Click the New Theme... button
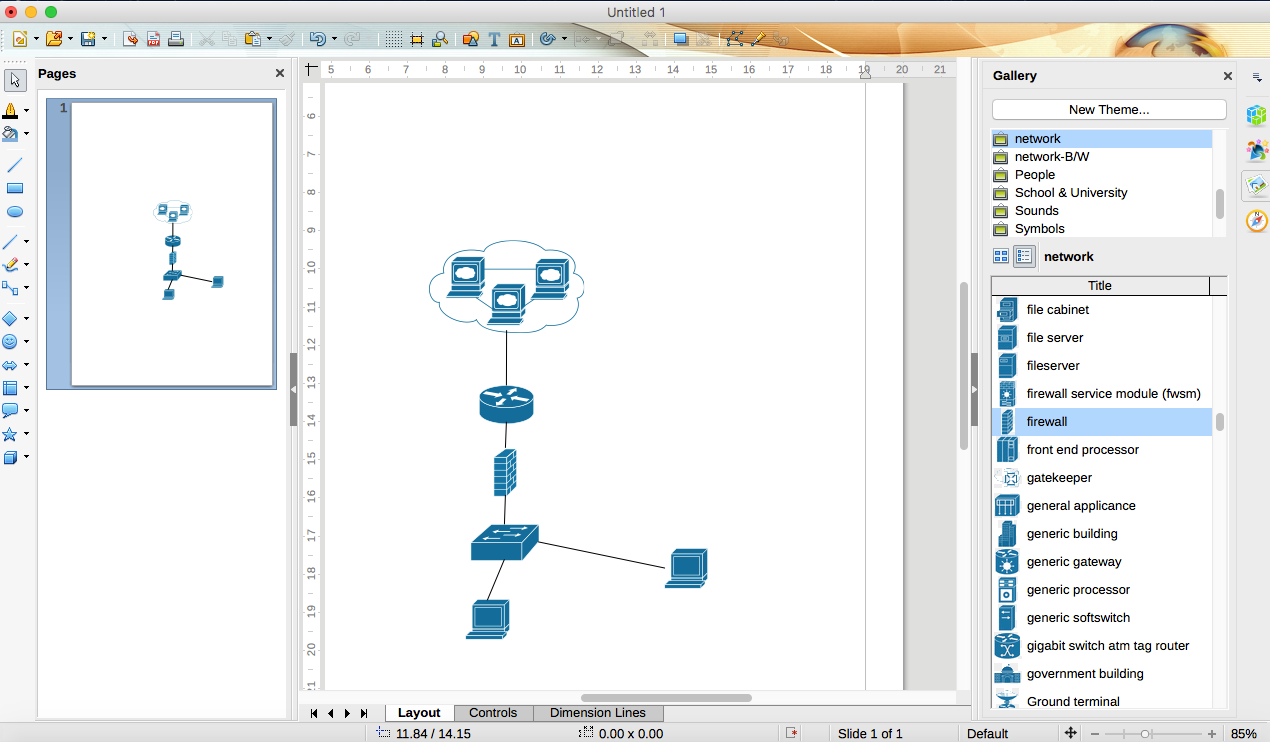The width and height of the screenshot is (1270, 742). click(1109, 110)
